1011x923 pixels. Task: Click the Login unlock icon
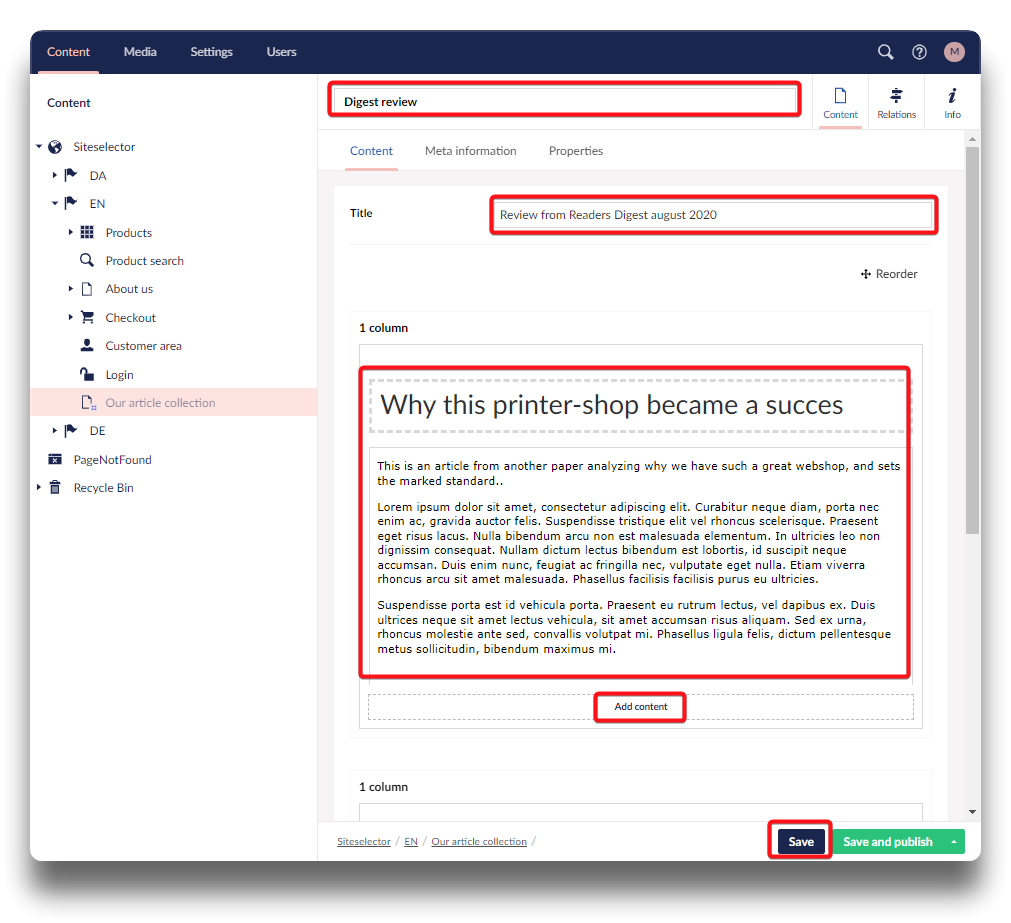point(87,374)
